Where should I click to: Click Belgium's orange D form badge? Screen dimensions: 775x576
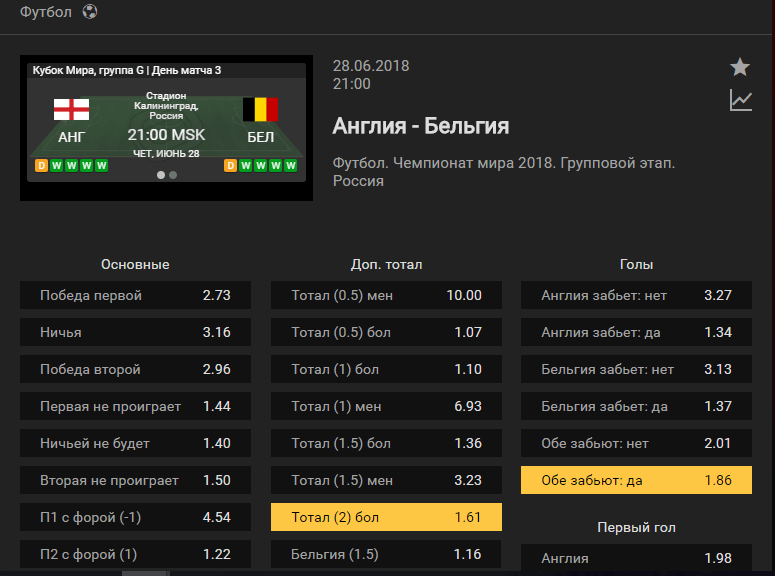tap(230, 165)
